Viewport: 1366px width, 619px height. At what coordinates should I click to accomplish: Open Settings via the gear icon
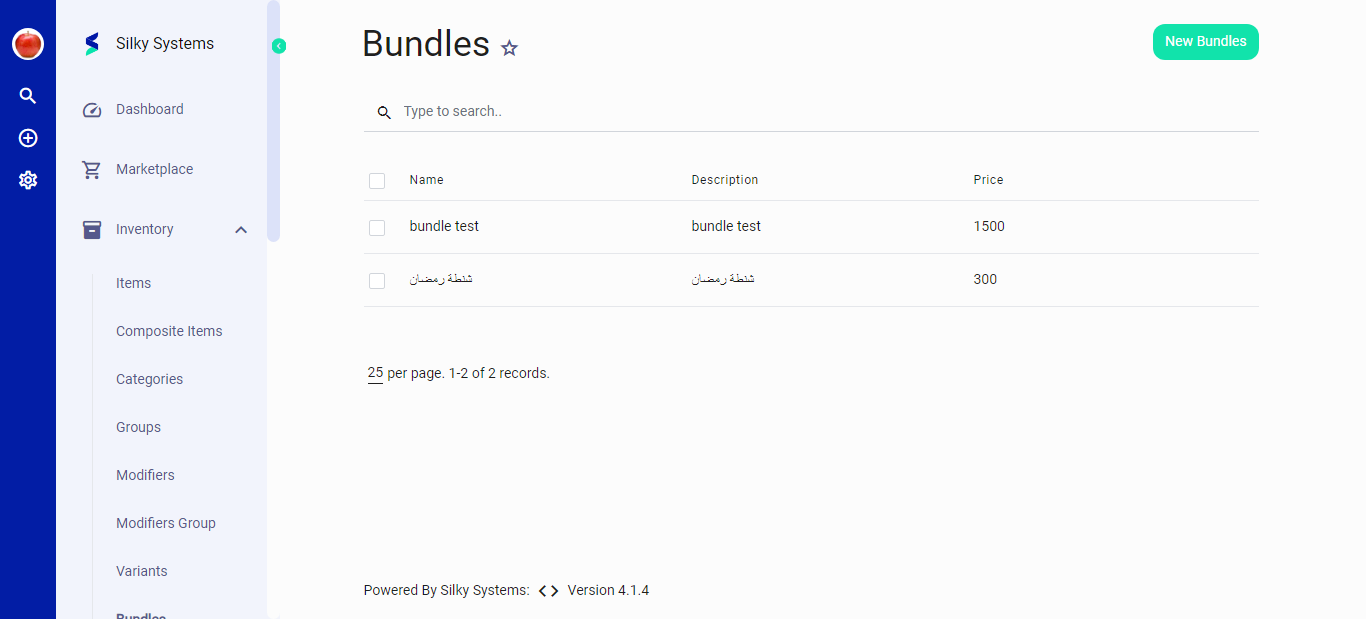(27, 179)
